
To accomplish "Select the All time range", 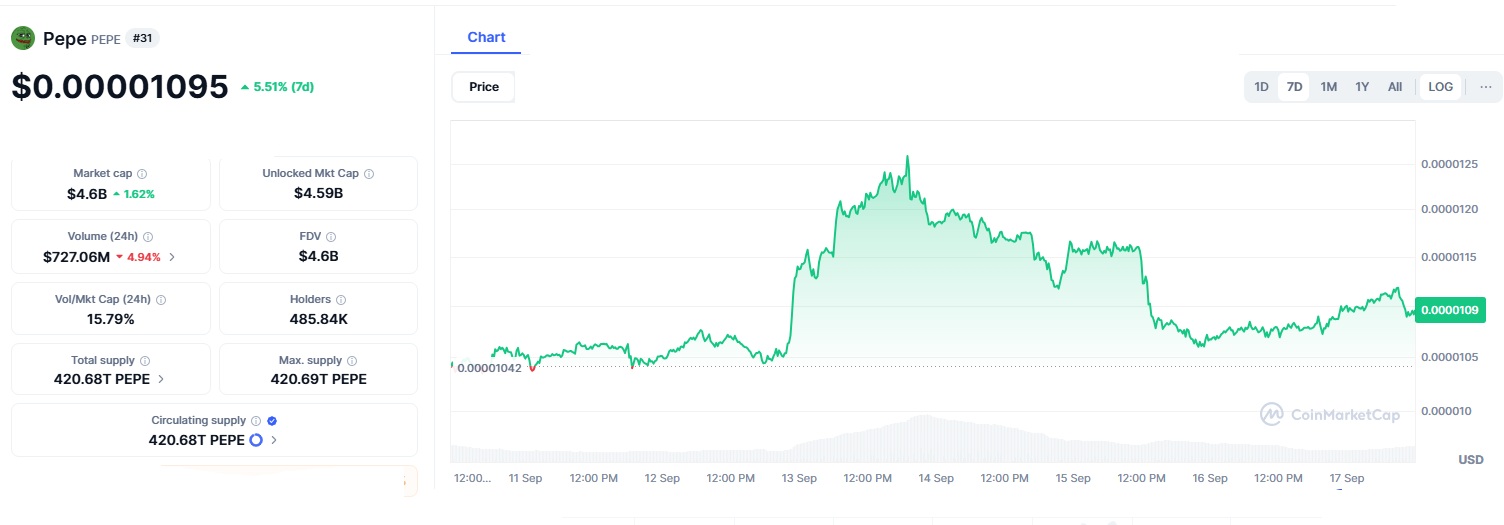I will coord(1395,87).
